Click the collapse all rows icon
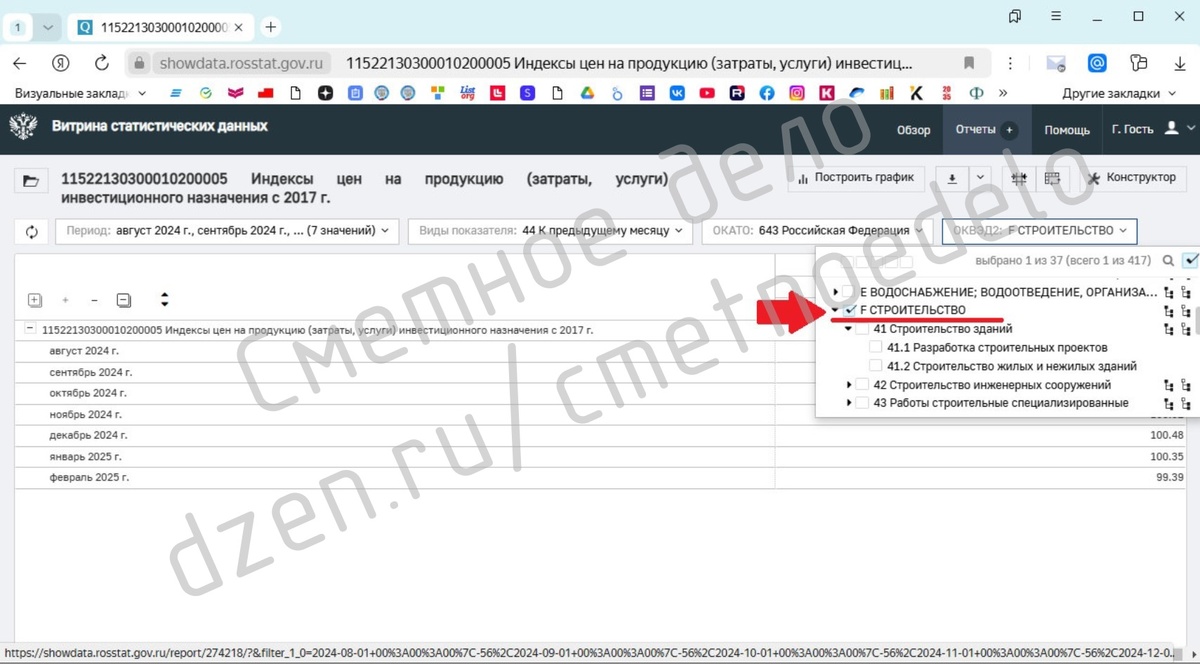The width and height of the screenshot is (1200, 664). (x=124, y=300)
